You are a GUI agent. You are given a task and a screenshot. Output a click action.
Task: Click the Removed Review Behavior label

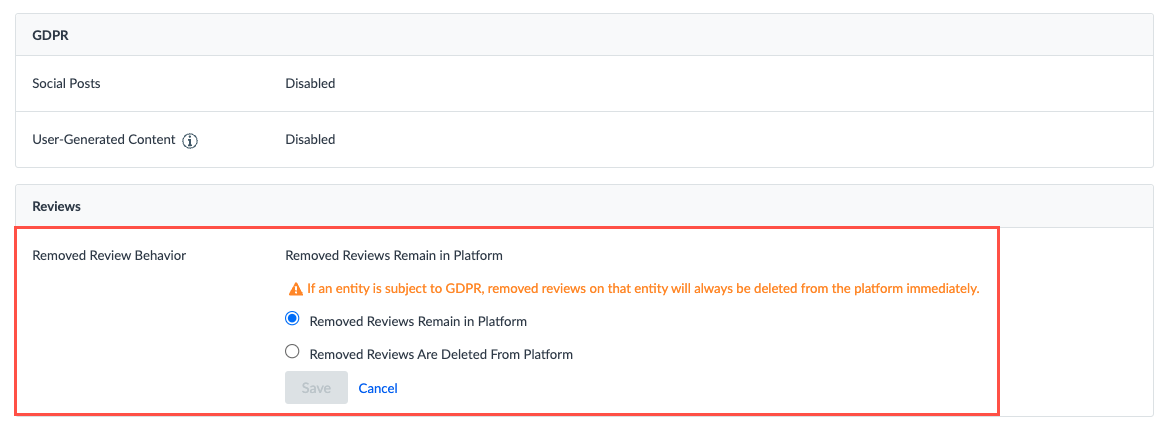click(109, 255)
